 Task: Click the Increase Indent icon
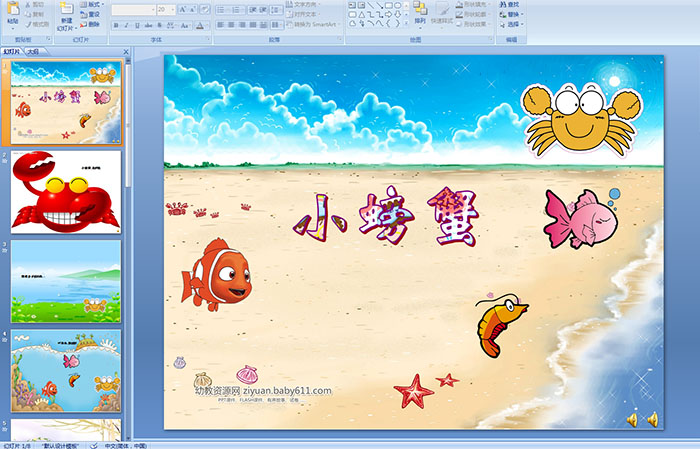point(263,10)
